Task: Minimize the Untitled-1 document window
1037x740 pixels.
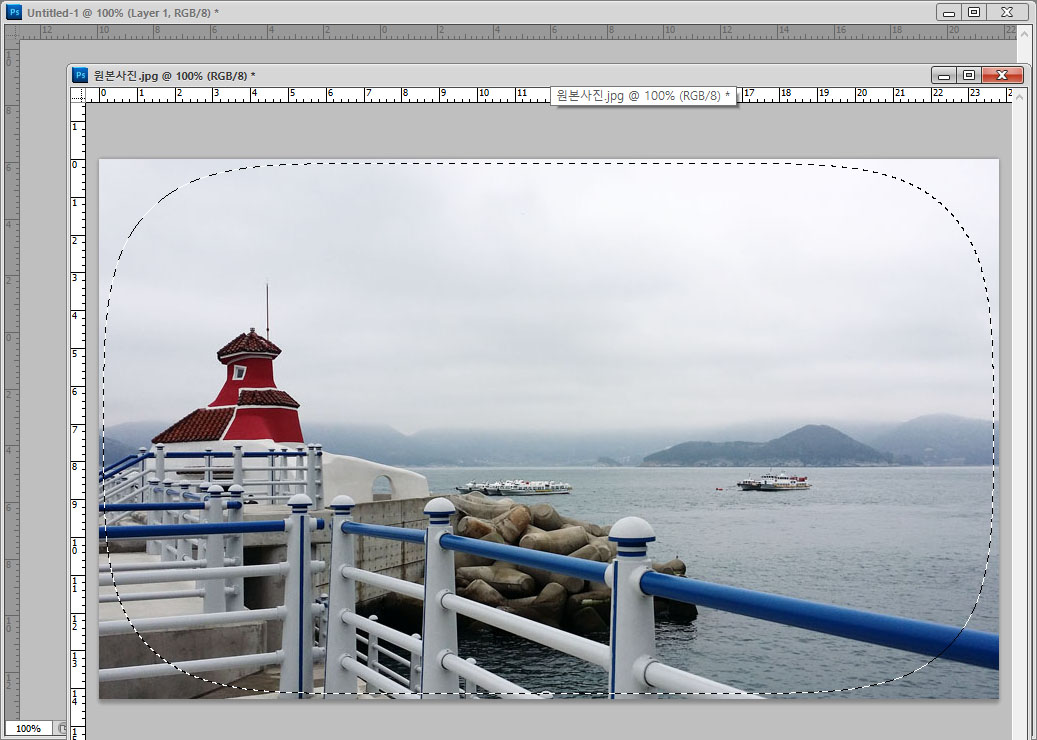Action: coord(949,13)
